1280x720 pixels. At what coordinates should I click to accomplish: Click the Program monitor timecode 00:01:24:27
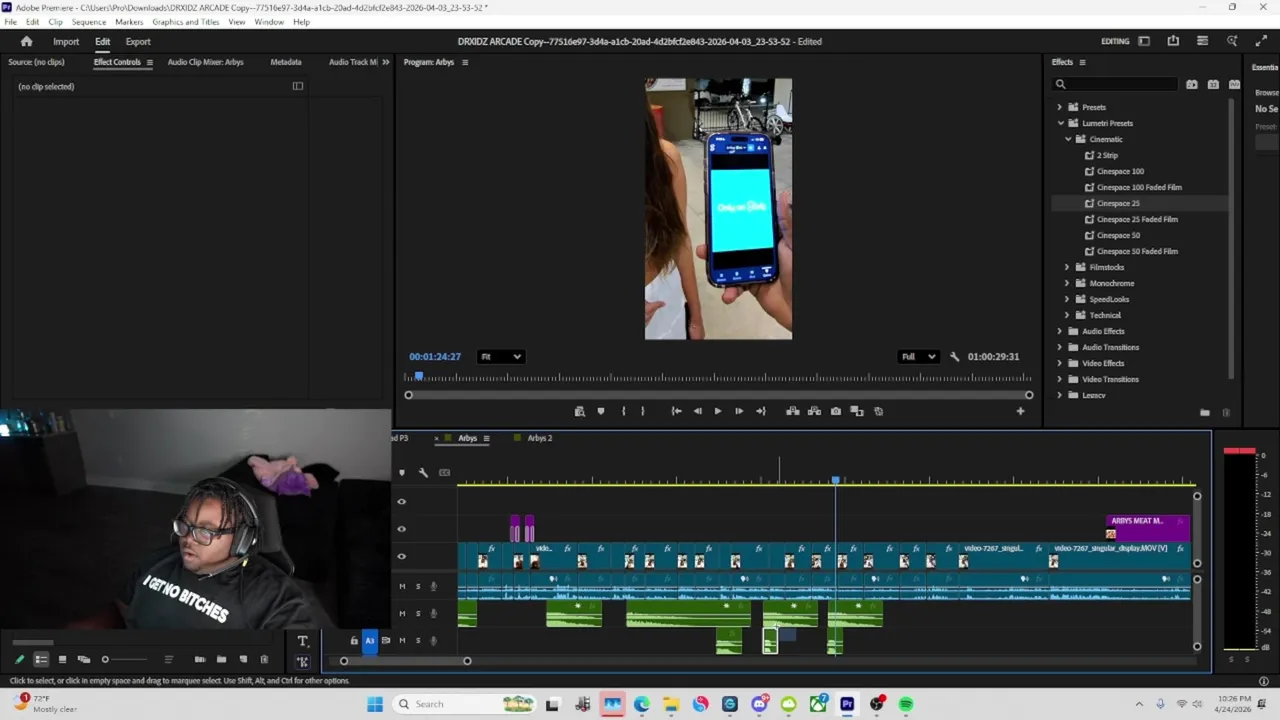(435, 357)
